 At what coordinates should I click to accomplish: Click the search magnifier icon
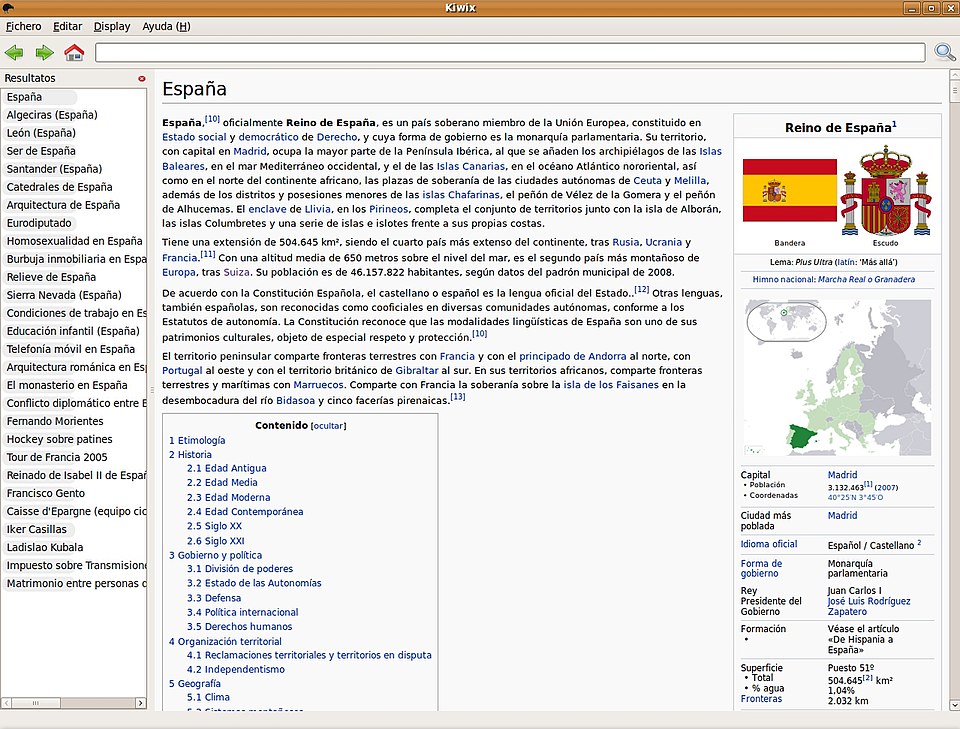click(944, 52)
